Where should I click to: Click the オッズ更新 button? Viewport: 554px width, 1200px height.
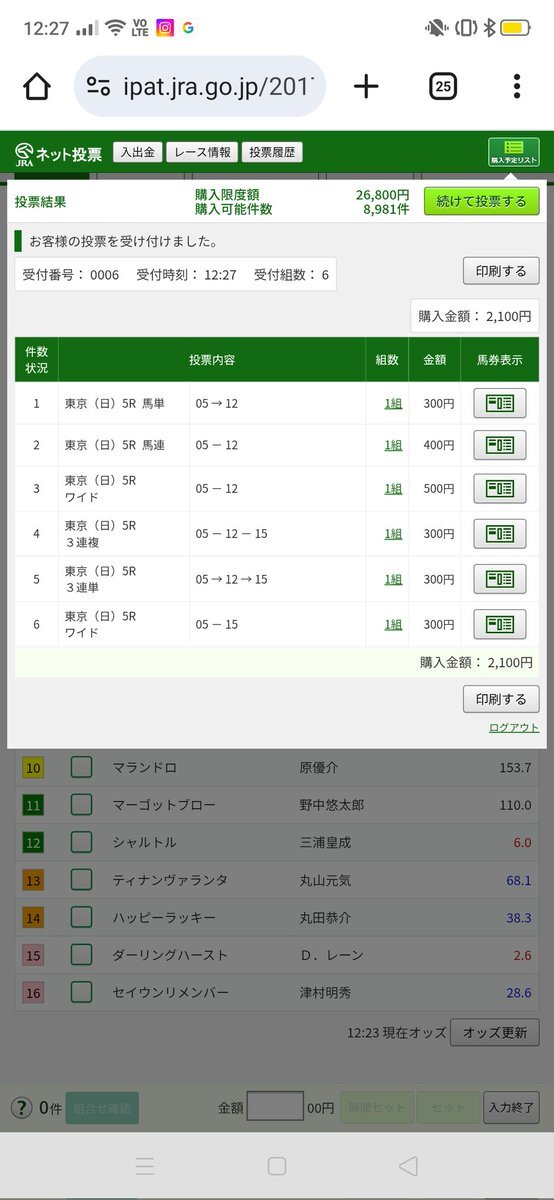pos(495,1032)
